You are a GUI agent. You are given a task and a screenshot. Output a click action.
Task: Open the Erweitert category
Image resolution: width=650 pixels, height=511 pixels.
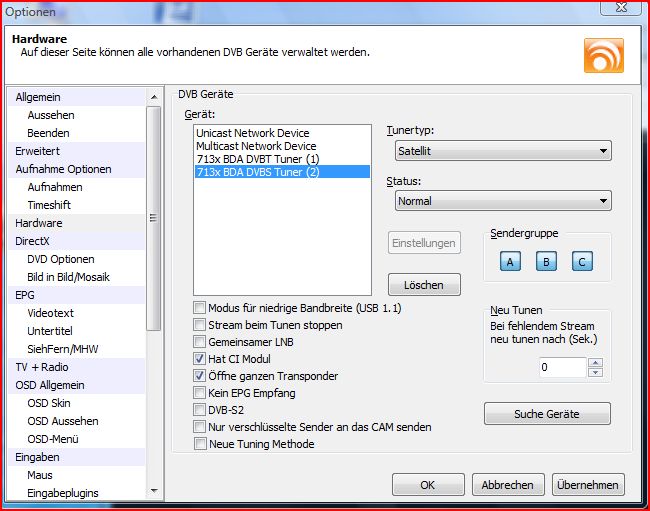pyautogui.click(x=76, y=151)
